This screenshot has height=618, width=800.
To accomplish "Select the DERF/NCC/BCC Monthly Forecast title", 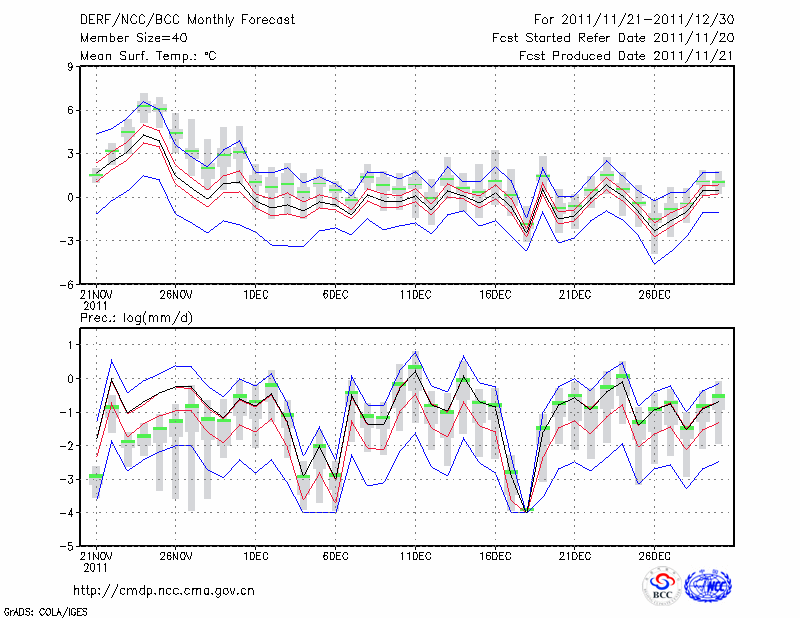I will 187,19.
